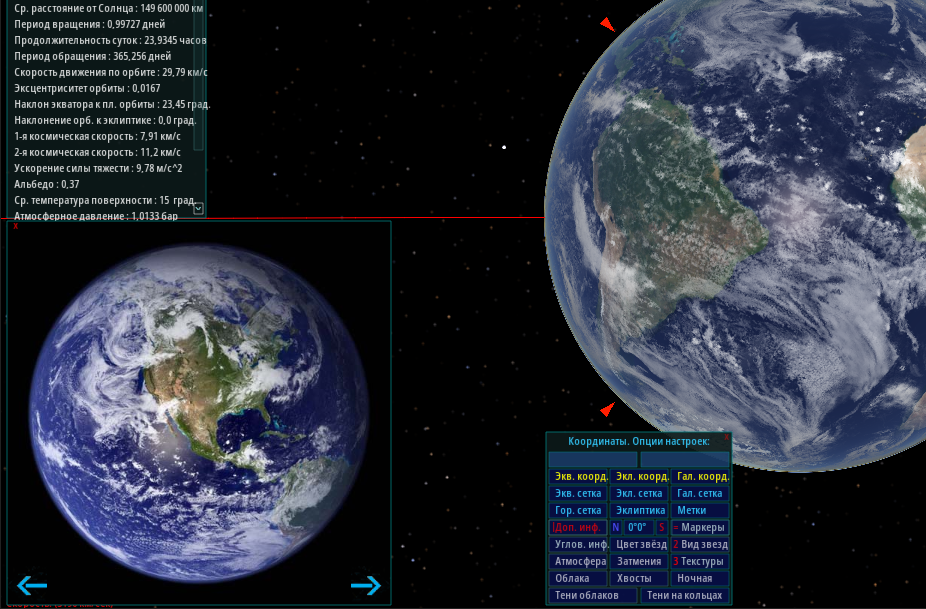
Task: Click the bright white star left of the globe
Action: pyautogui.click(x=504, y=147)
